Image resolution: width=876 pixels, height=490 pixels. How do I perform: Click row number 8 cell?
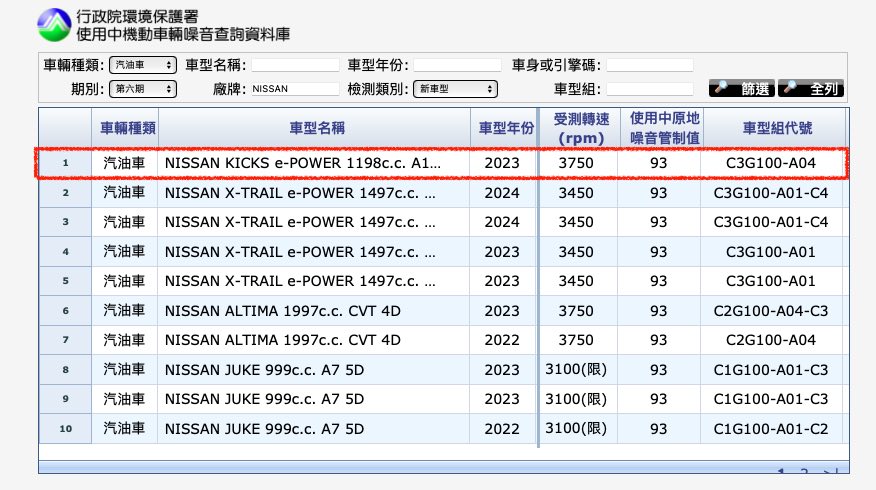point(65,370)
